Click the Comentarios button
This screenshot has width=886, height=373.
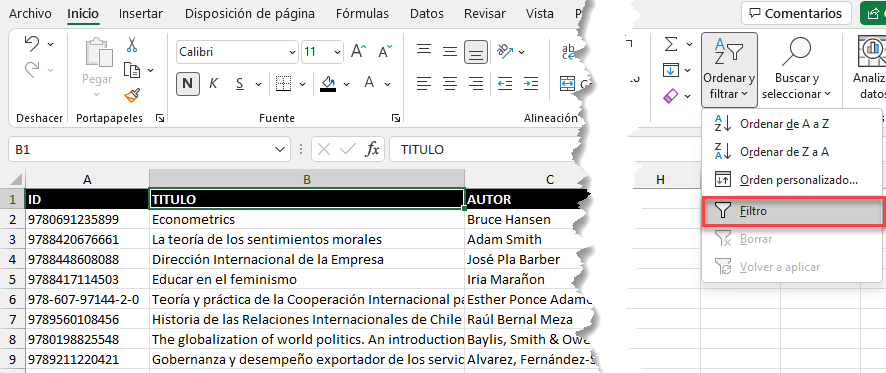tap(796, 14)
